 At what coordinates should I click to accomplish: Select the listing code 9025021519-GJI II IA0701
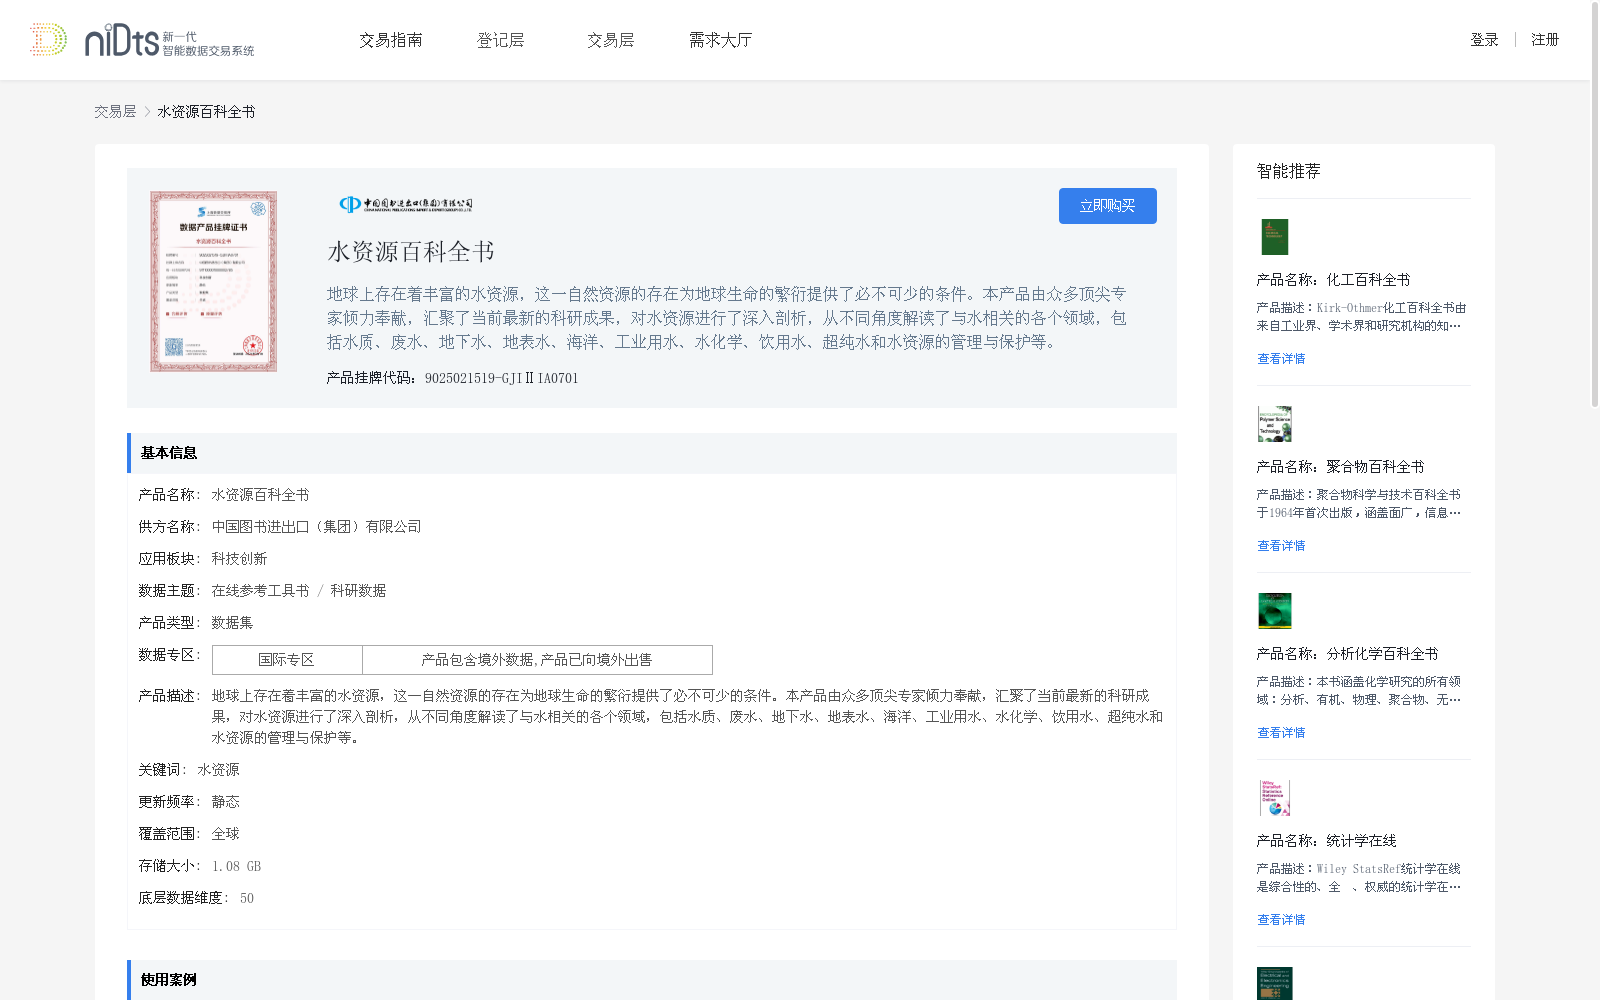tap(502, 378)
